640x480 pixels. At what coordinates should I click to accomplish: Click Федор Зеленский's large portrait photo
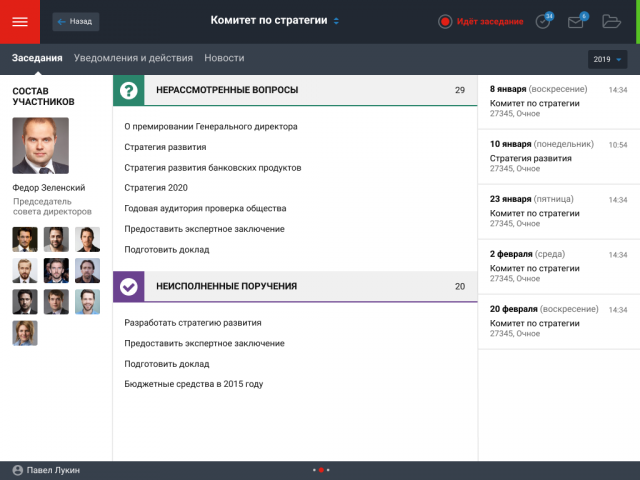point(40,146)
